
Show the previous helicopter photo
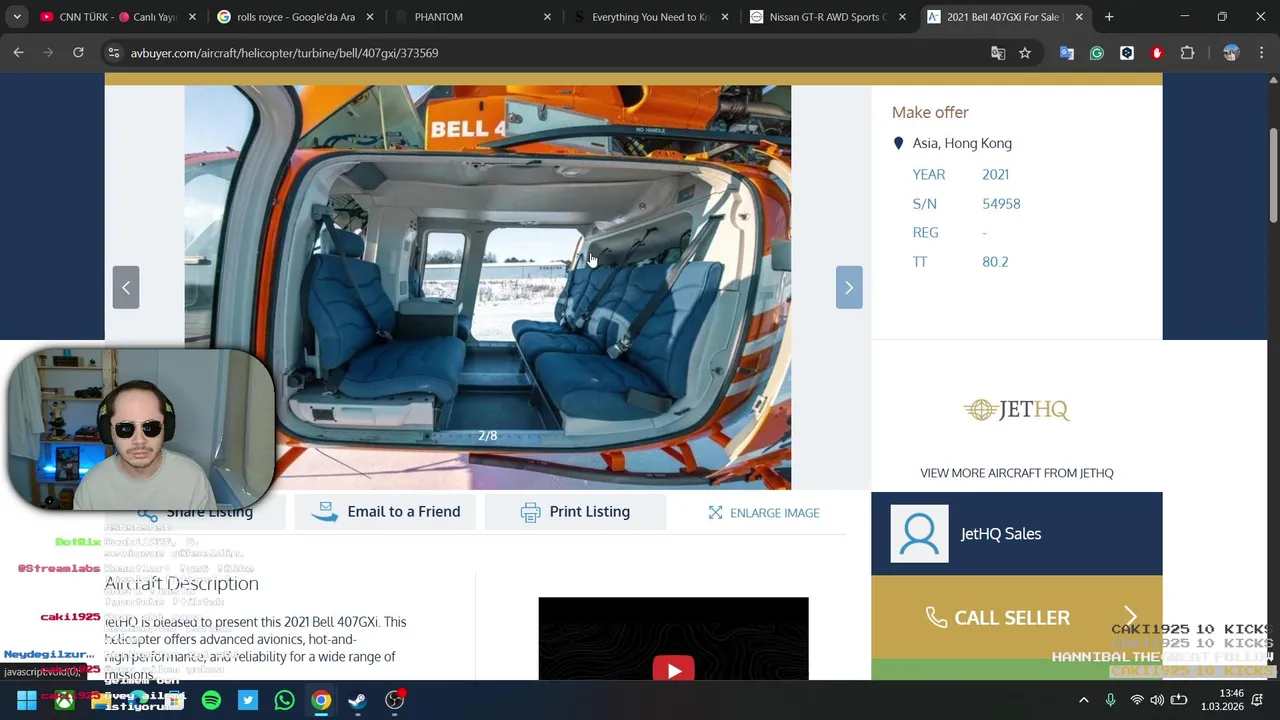pos(126,287)
